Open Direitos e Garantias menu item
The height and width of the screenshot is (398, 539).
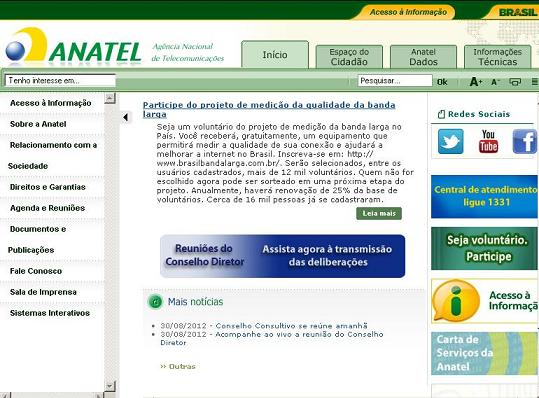click(x=47, y=187)
